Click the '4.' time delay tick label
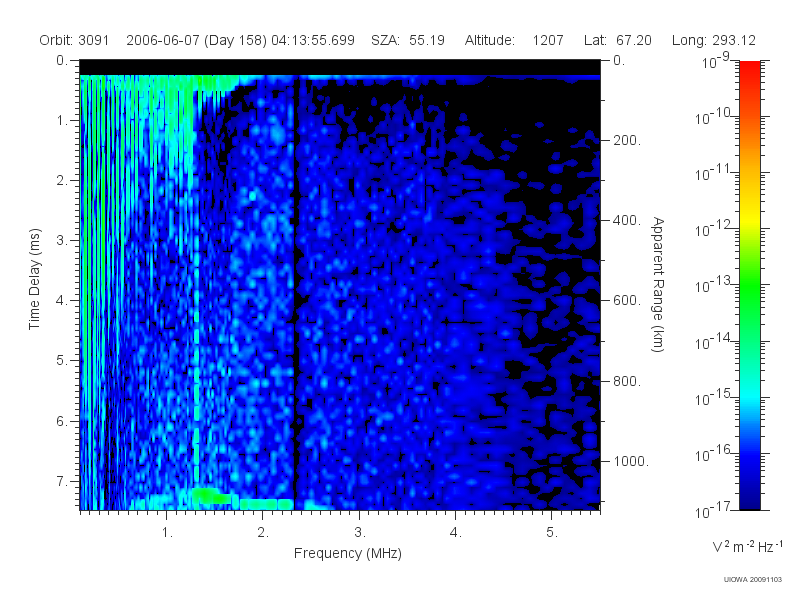This screenshot has width=800, height=600. pos(62,301)
